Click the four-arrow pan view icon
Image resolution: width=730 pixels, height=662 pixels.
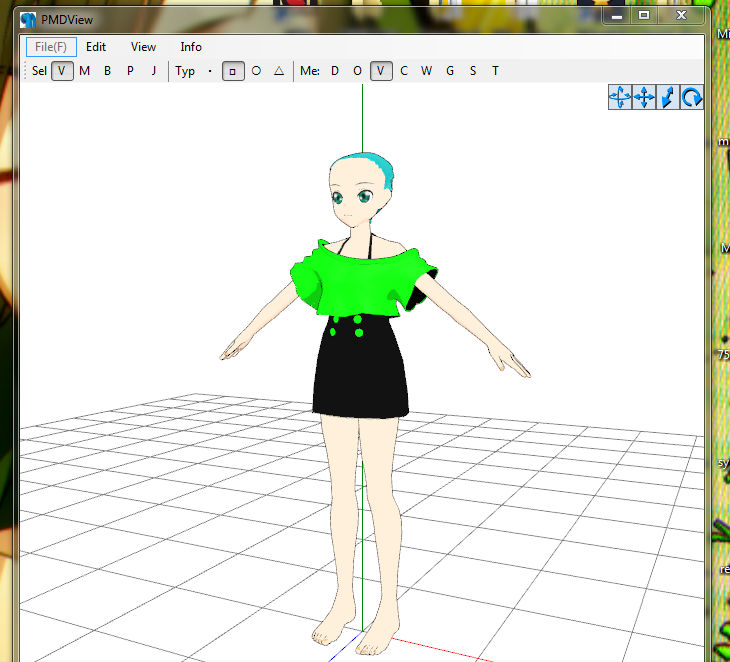coord(644,97)
